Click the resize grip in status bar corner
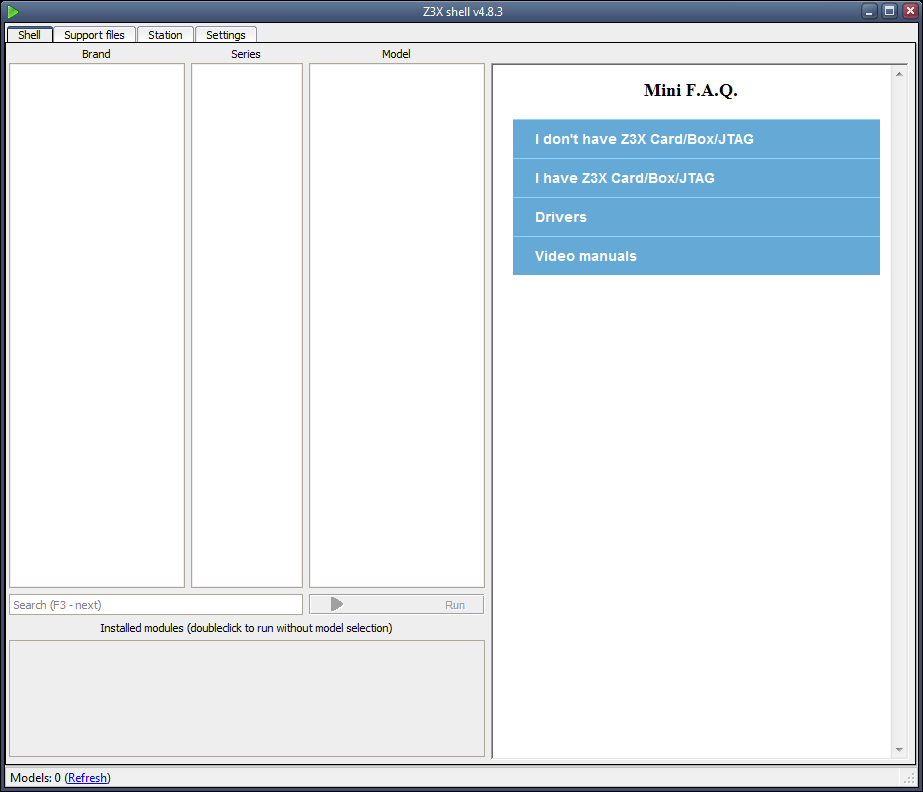The image size is (923, 792). tap(909, 778)
